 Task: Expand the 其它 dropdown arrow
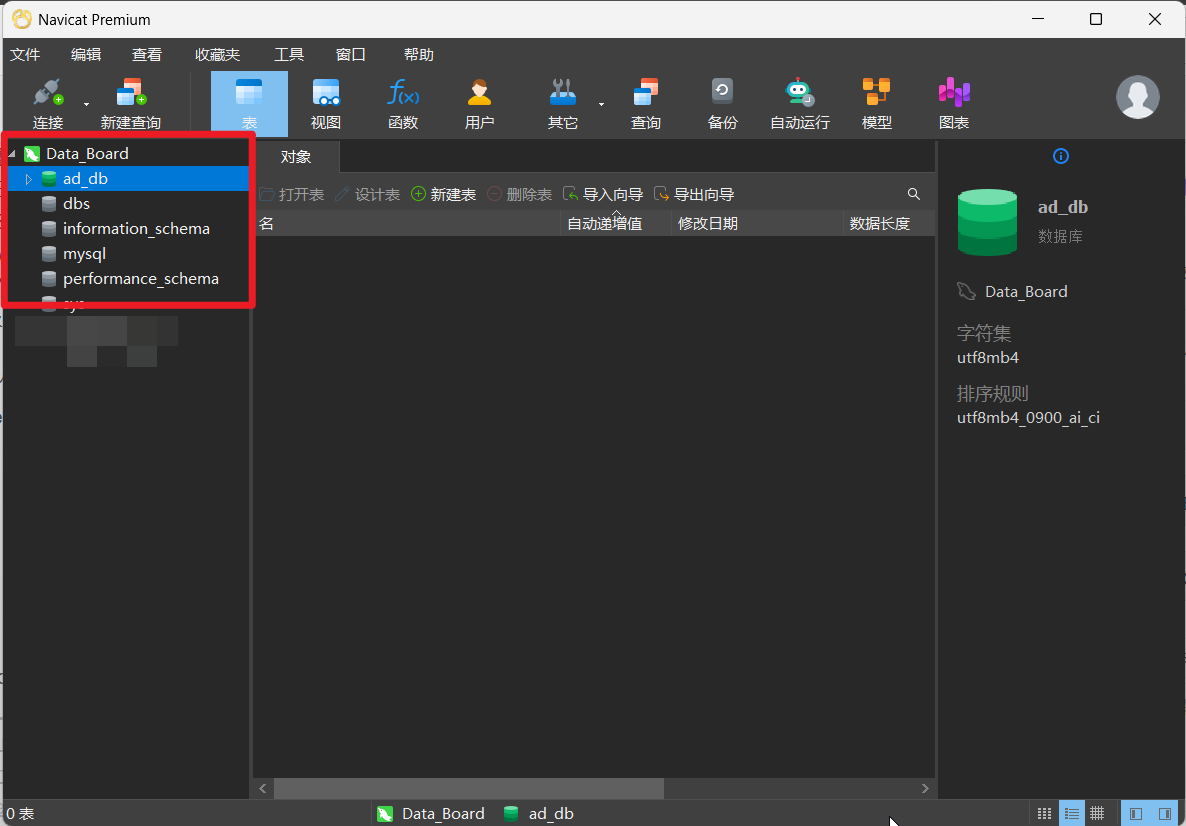click(x=601, y=104)
